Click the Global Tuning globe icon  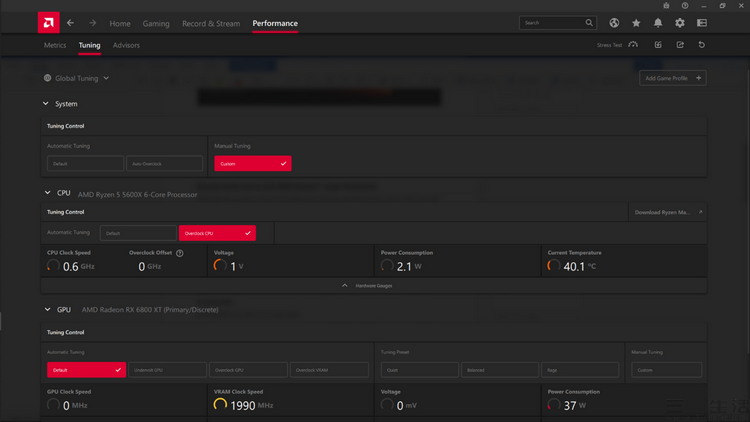point(47,78)
